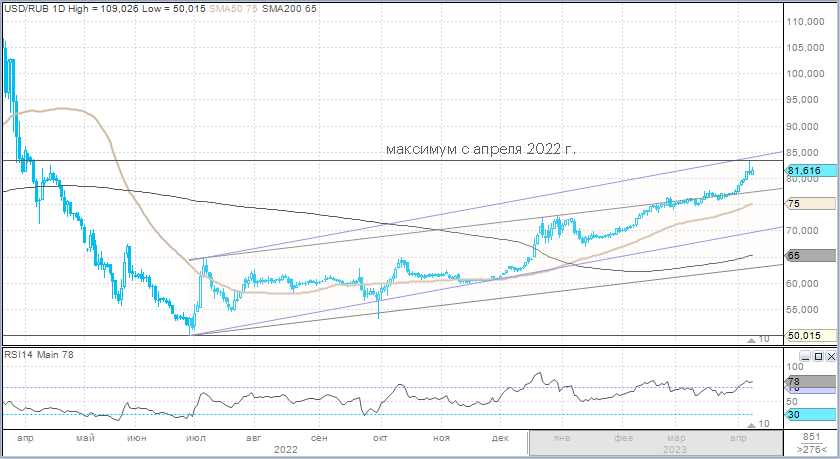Screen dimensions: 840x459
Task: Select the SMA50 value tag 75
Action: click(809, 204)
